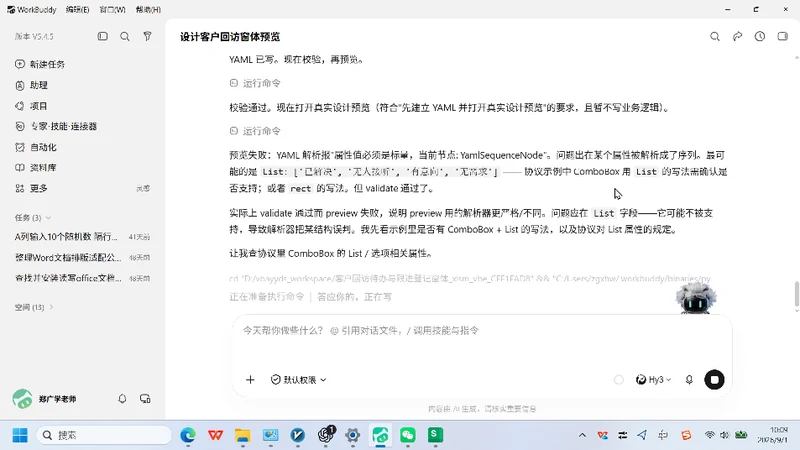Open the 窗口(W) menu
Screen dimensions: 800x450
coord(112,10)
